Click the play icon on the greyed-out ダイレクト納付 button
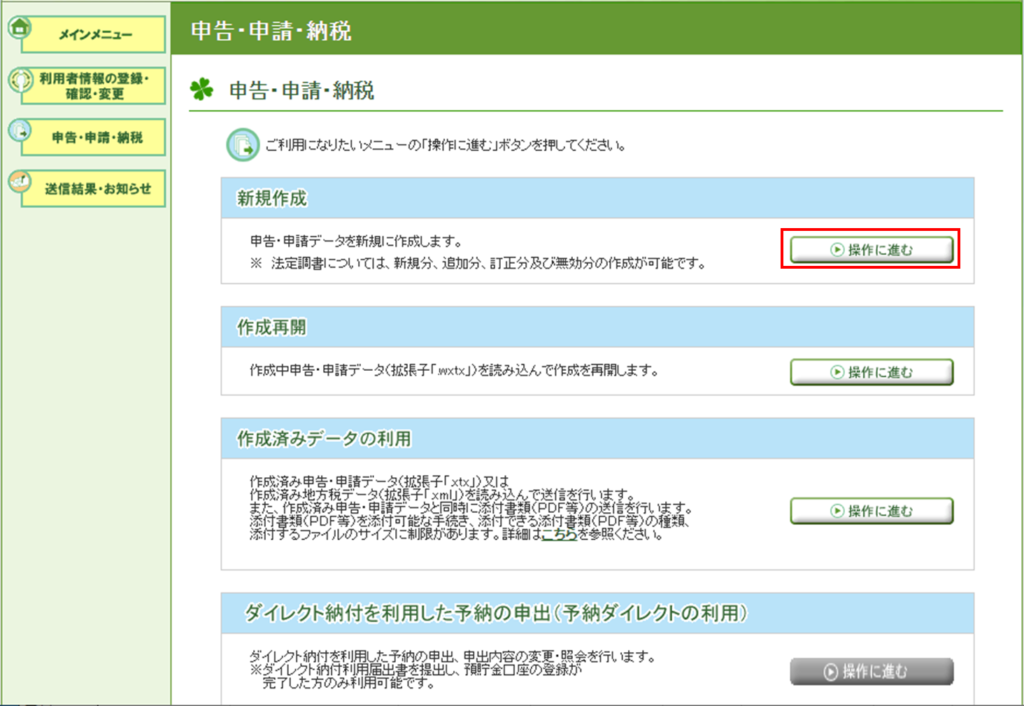 [831, 671]
